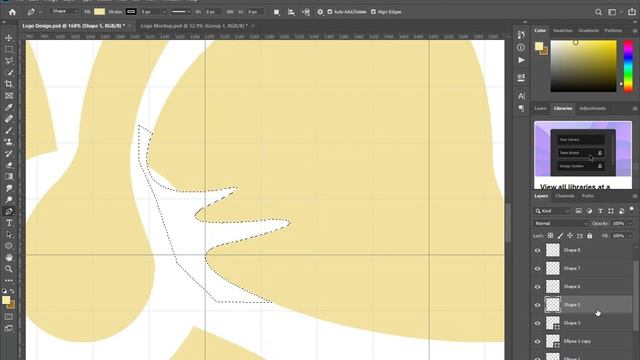Open path alignment options
This screenshot has height=360, width=640.
click(291, 12)
